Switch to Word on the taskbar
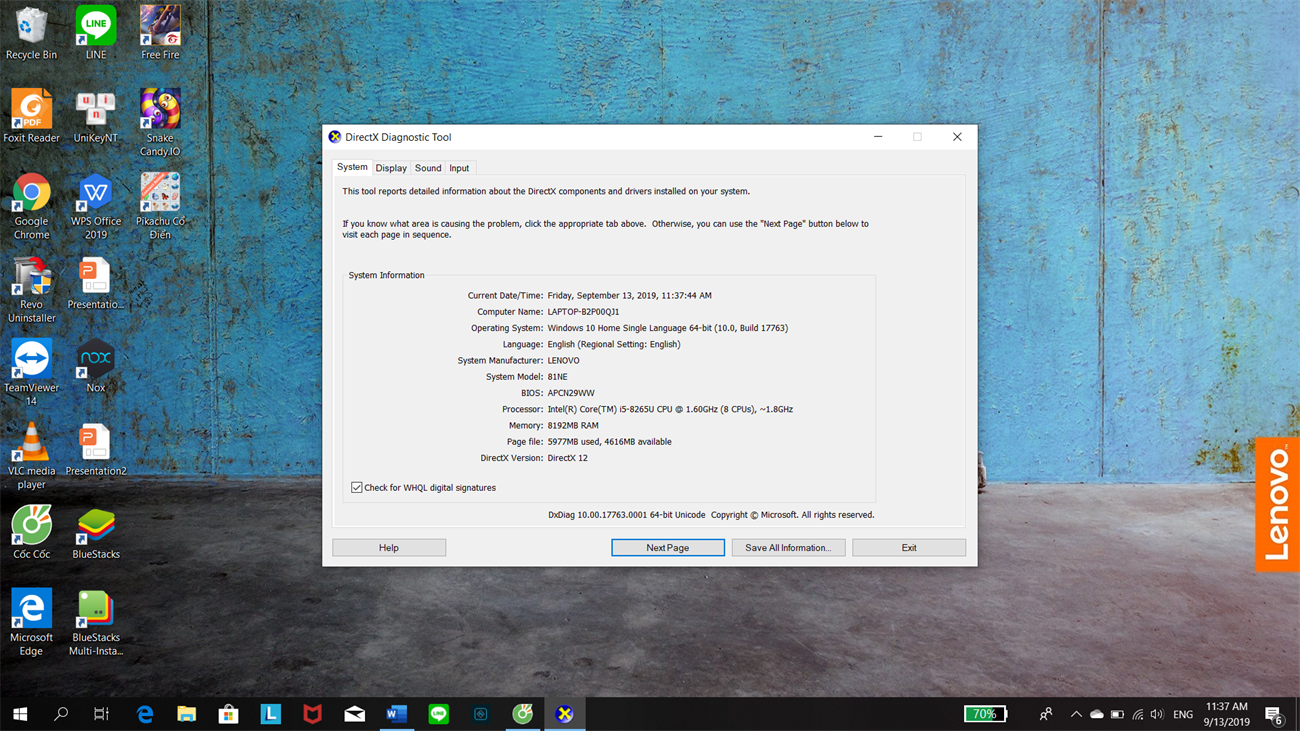1300x731 pixels. tap(397, 714)
